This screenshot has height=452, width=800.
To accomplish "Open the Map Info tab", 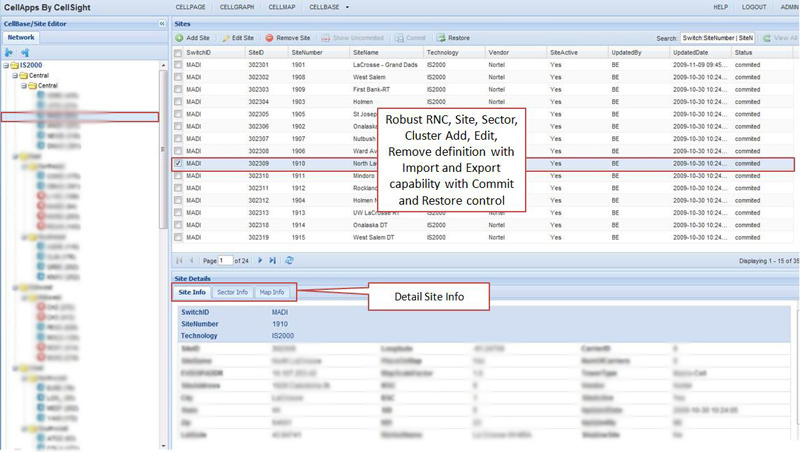I will pyautogui.click(x=272, y=292).
